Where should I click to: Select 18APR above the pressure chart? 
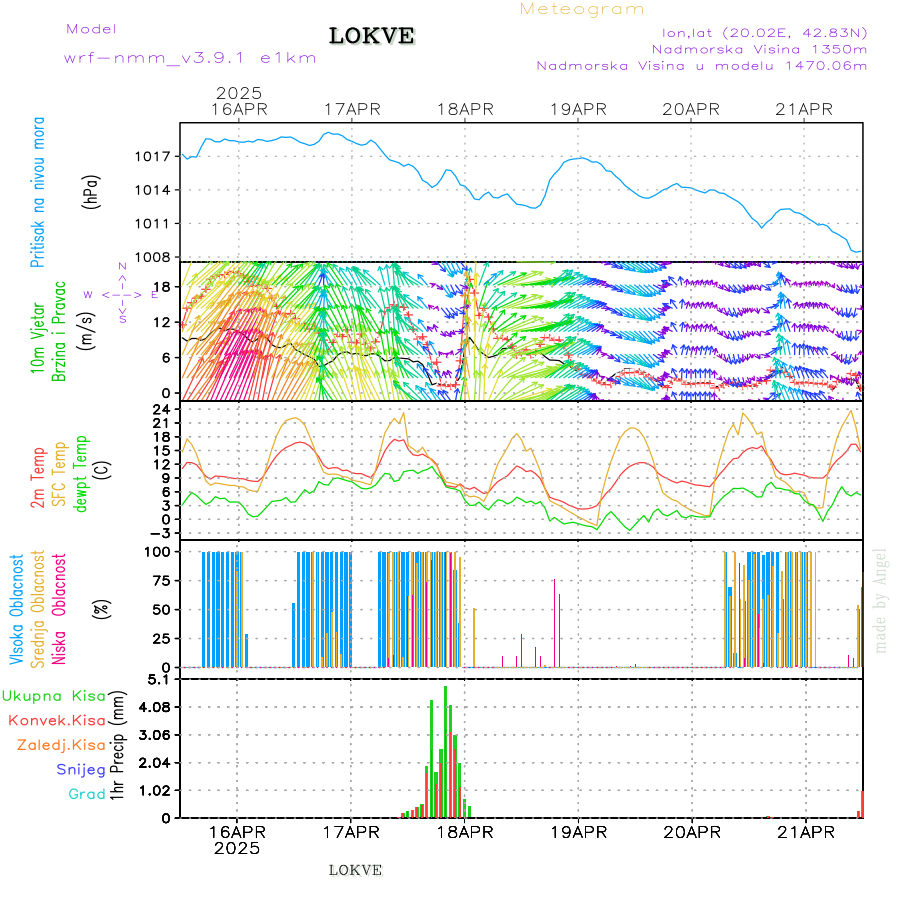(x=465, y=109)
